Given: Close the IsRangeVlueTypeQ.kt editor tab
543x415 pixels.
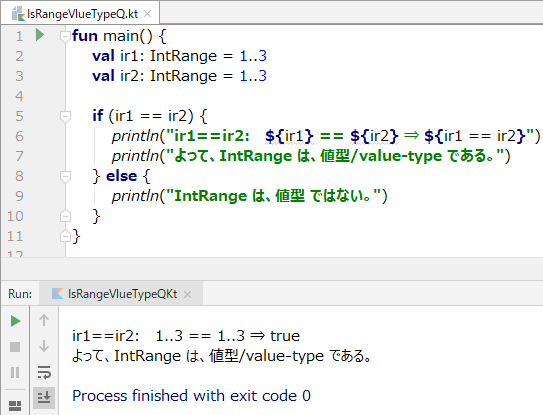Looking at the screenshot, I should pyautogui.click(x=148, y=14).
